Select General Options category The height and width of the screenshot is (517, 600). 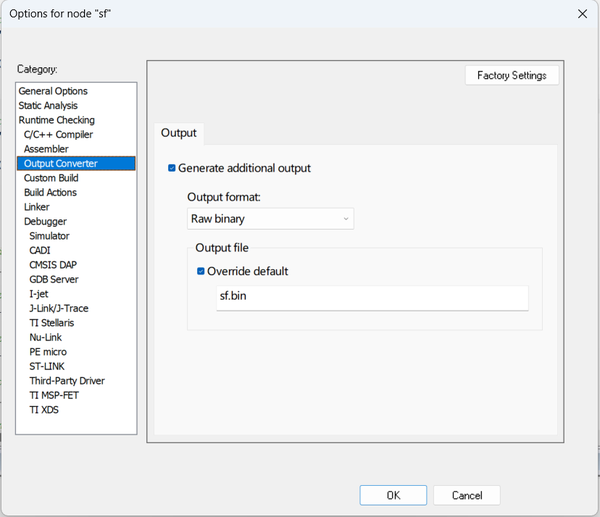pos(53,91)
